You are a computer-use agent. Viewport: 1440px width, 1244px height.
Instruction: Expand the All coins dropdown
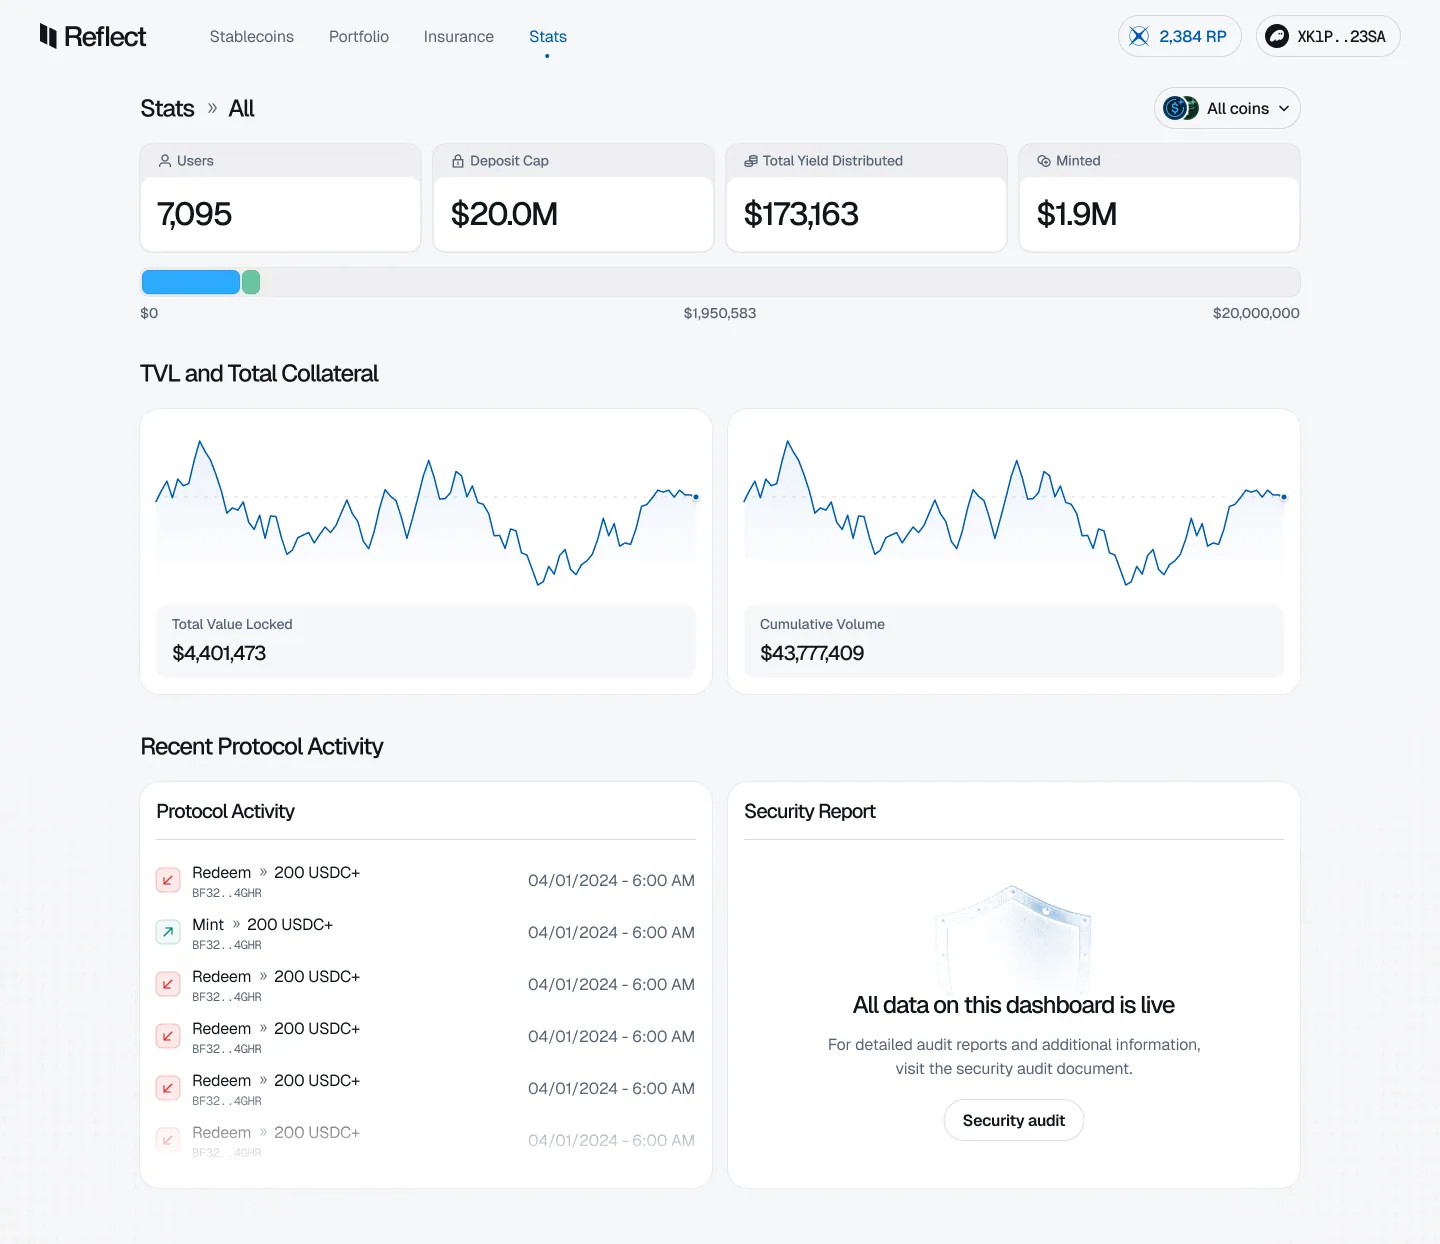pyautogui.click(x=1227, y=108)
